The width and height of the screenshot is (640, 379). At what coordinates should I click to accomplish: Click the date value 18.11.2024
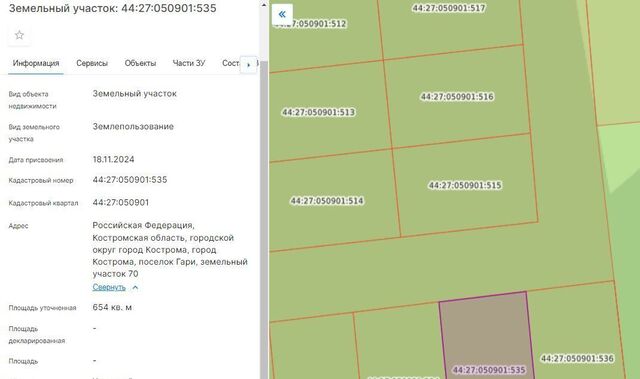[x=113, y=160]
